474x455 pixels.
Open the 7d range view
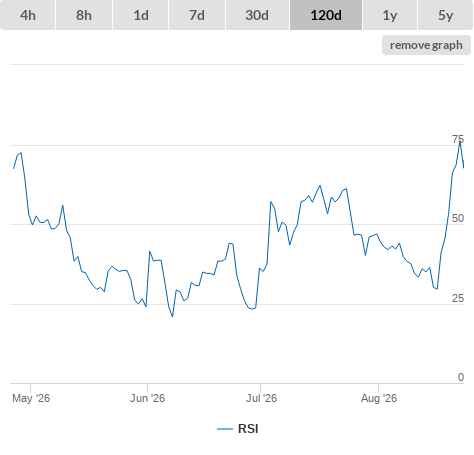tap(197, 15)
